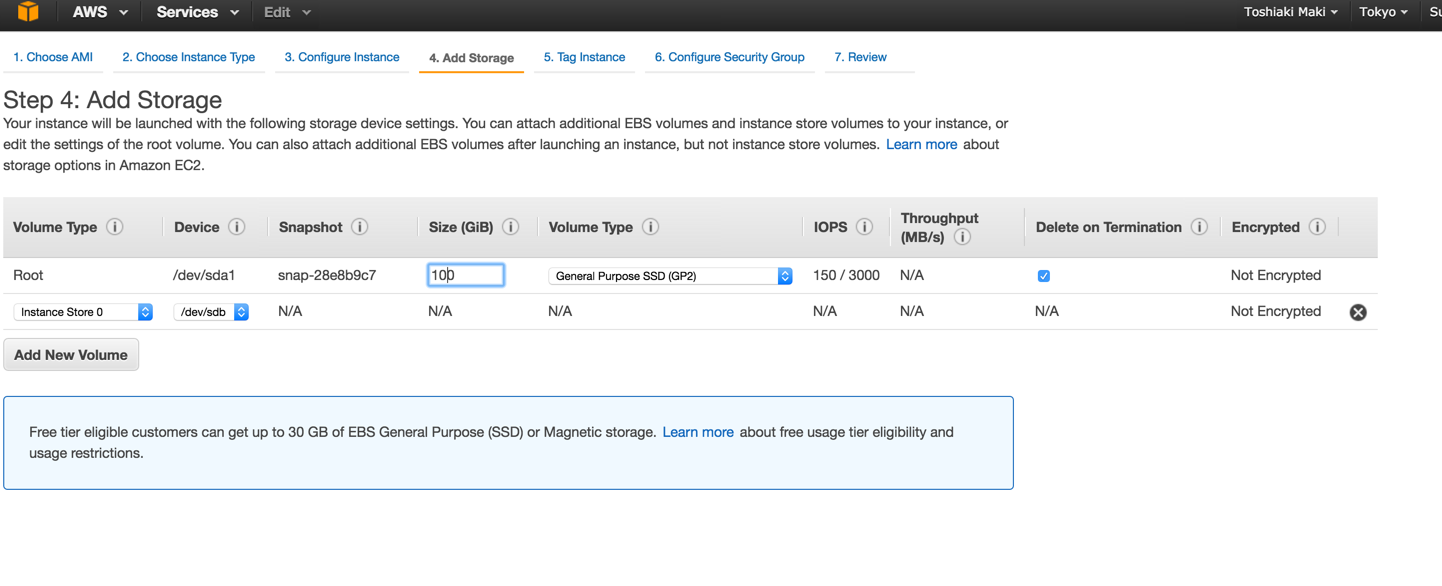Click info icon beside Encrypted column header

1317,227
